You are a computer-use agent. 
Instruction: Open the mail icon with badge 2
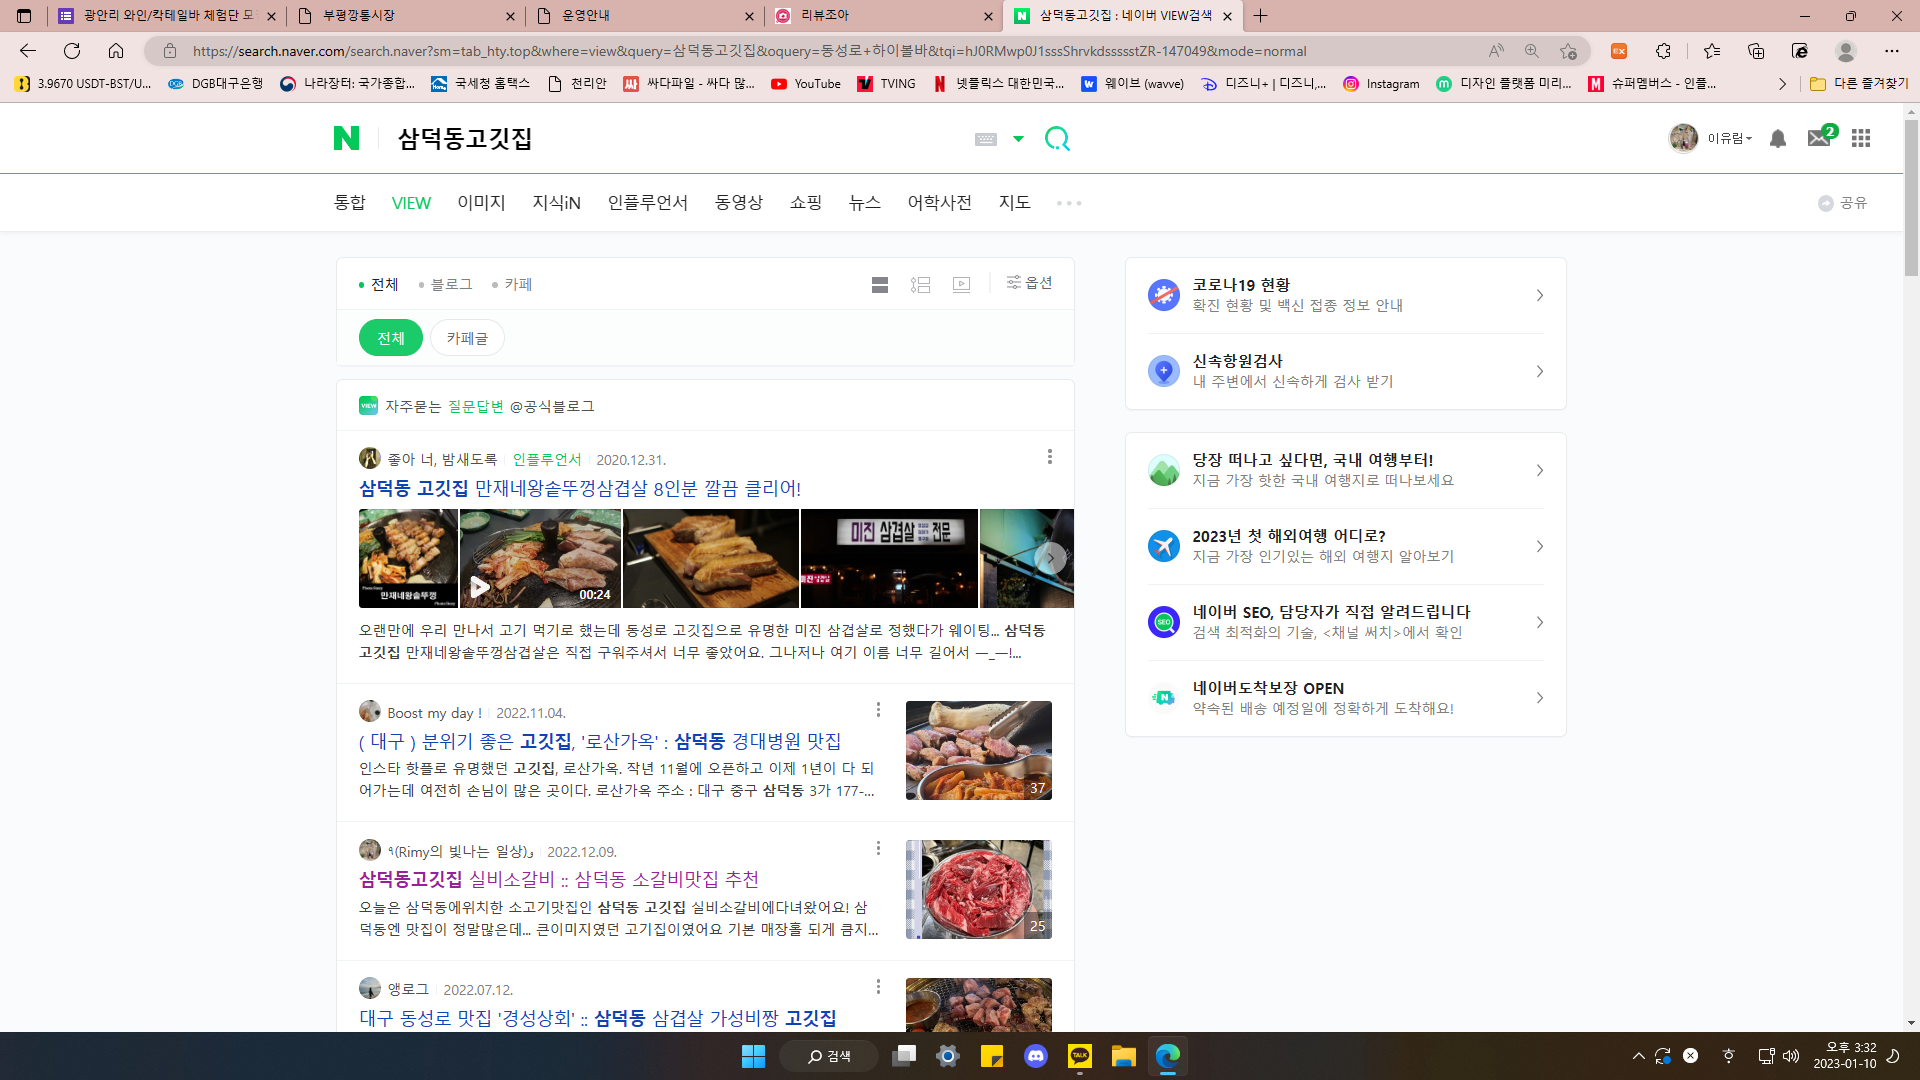1819,138
